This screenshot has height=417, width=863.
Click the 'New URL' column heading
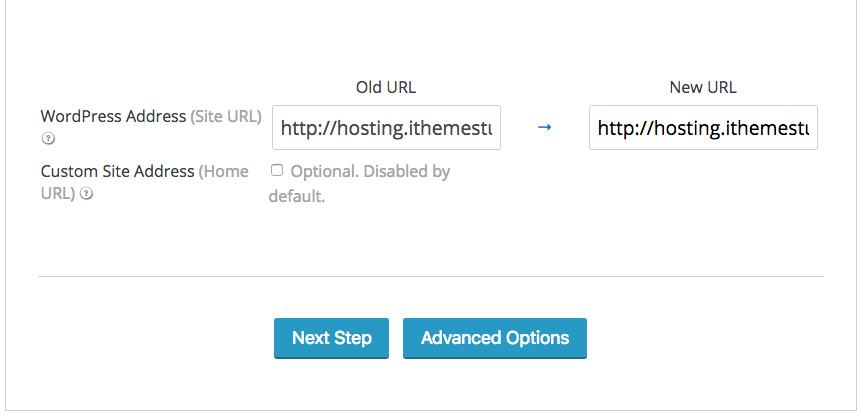[703, 87]
